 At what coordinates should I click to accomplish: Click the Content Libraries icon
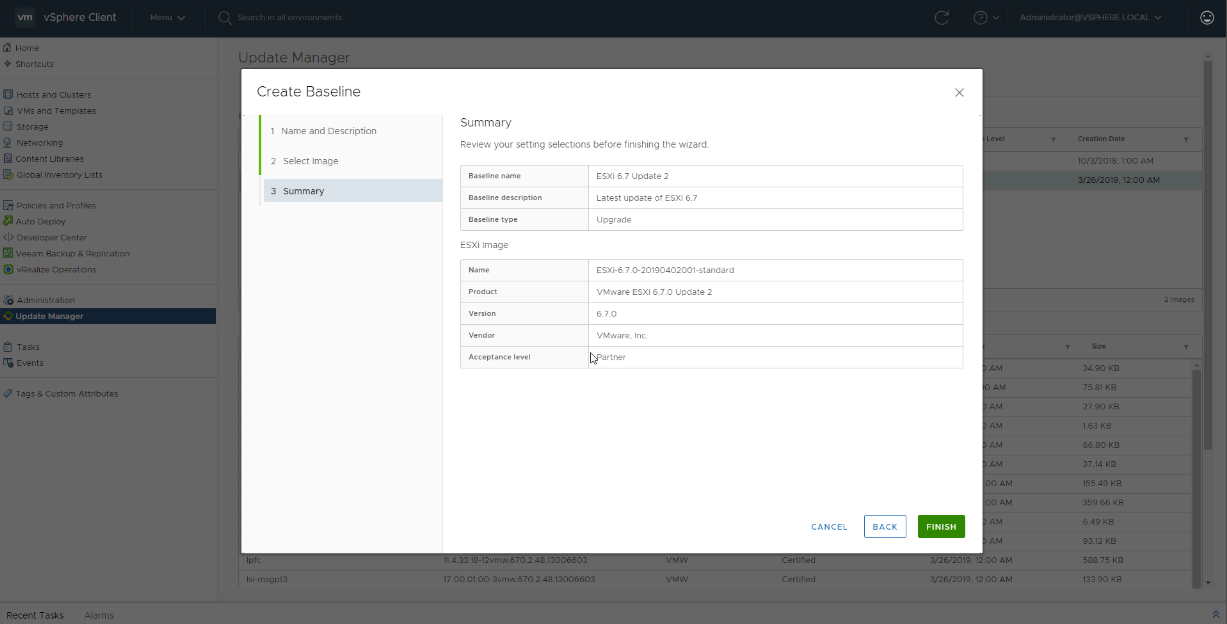[x=7, y=159]
